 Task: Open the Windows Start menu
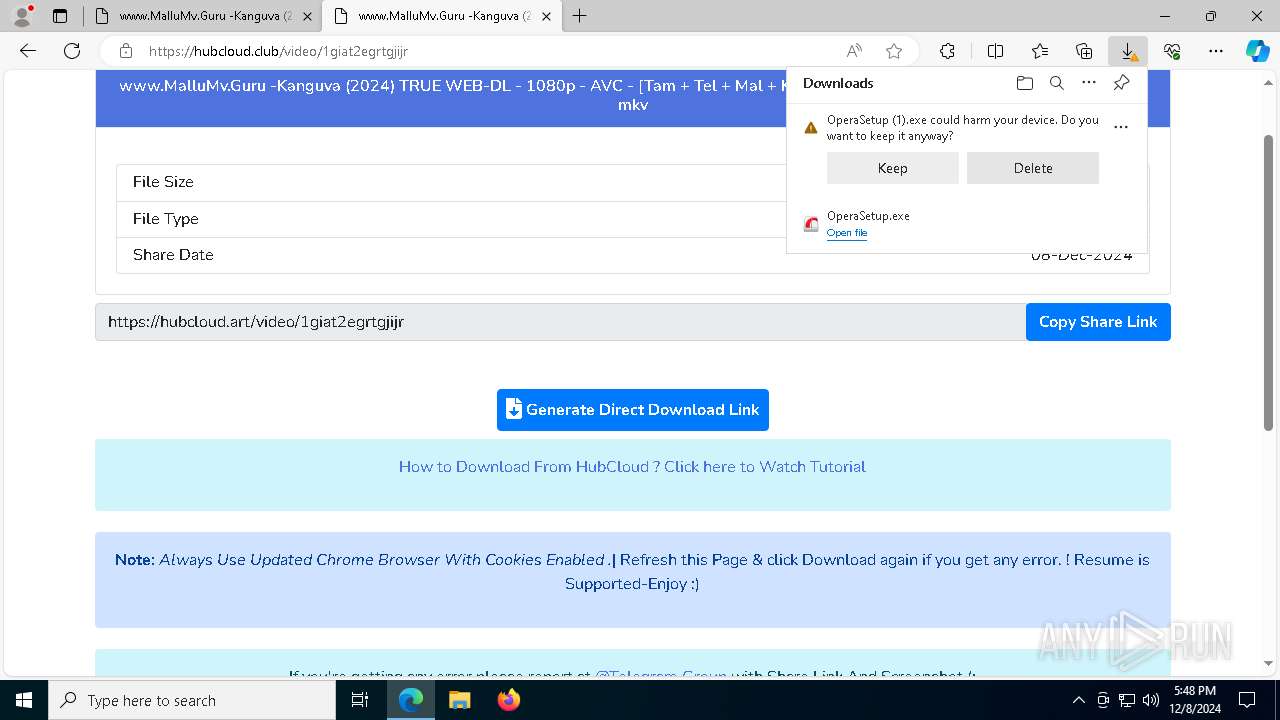[x=24, y=700]
